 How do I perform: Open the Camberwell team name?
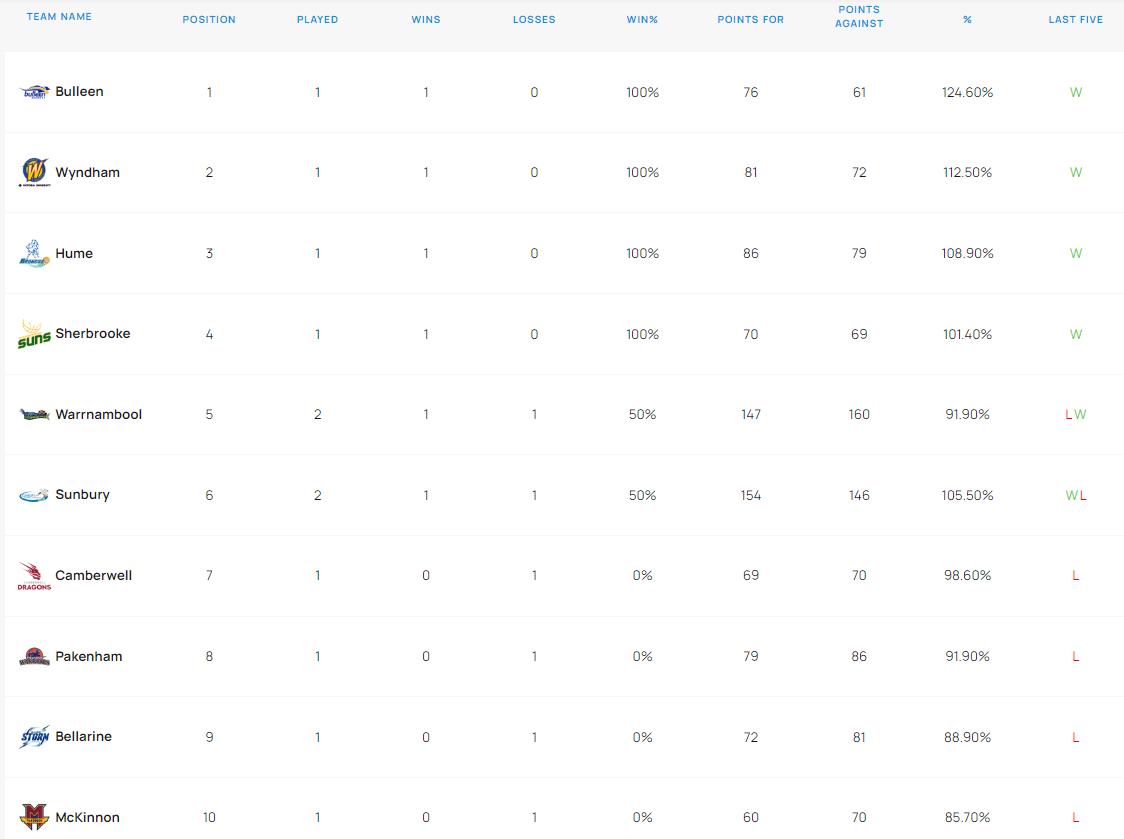tap(94, 575)
